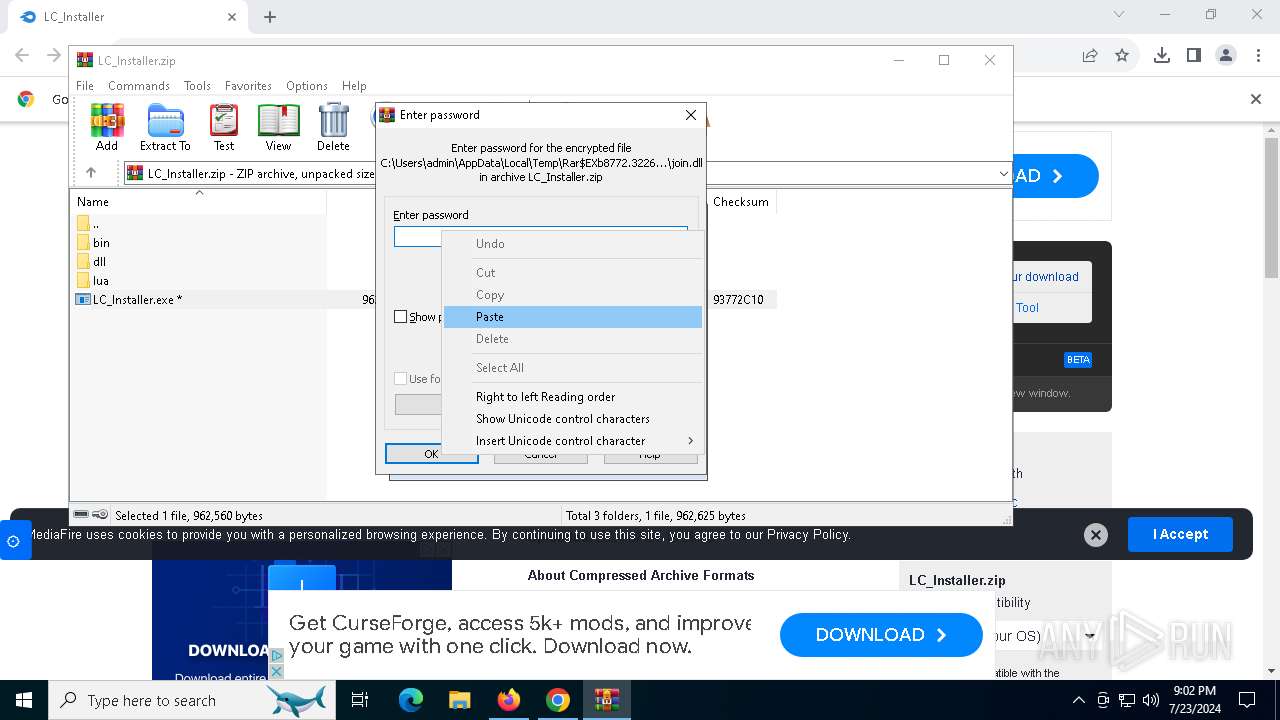Toggle Show password checkbox

click(401, 317)
